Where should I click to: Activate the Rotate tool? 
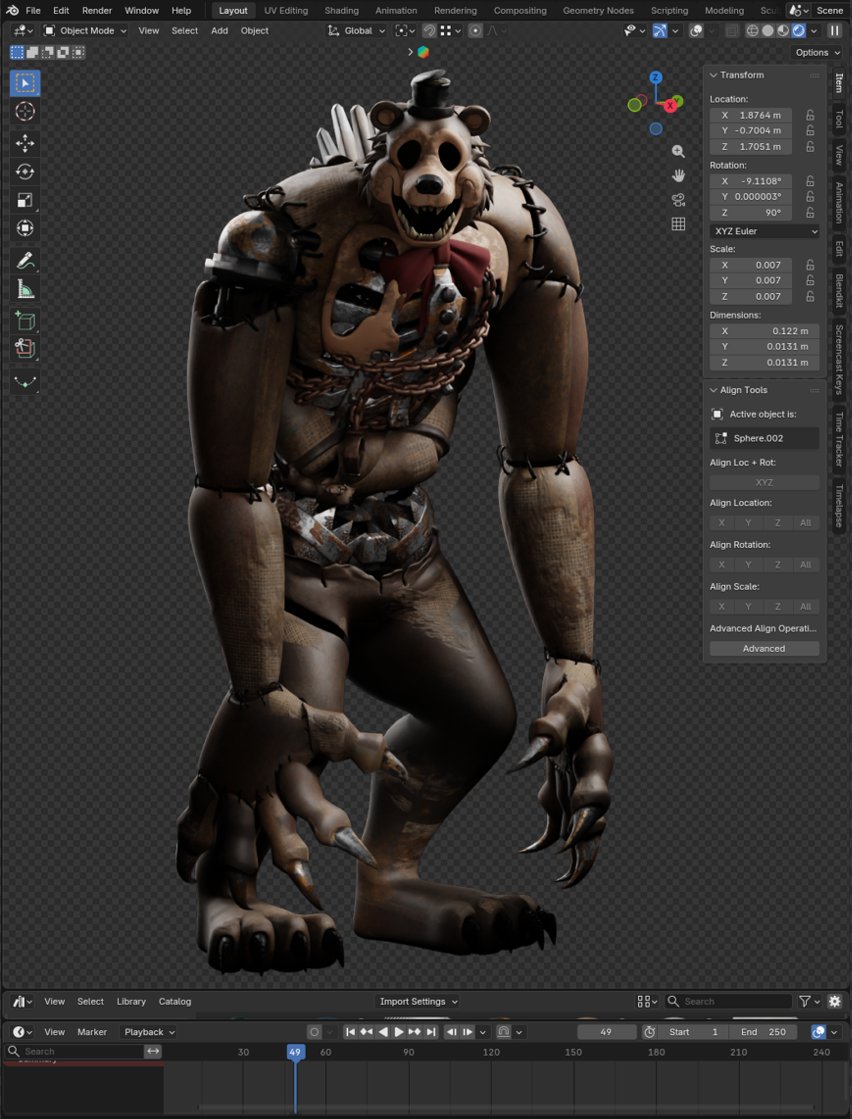pyautogui.click(x=25, y=172)
